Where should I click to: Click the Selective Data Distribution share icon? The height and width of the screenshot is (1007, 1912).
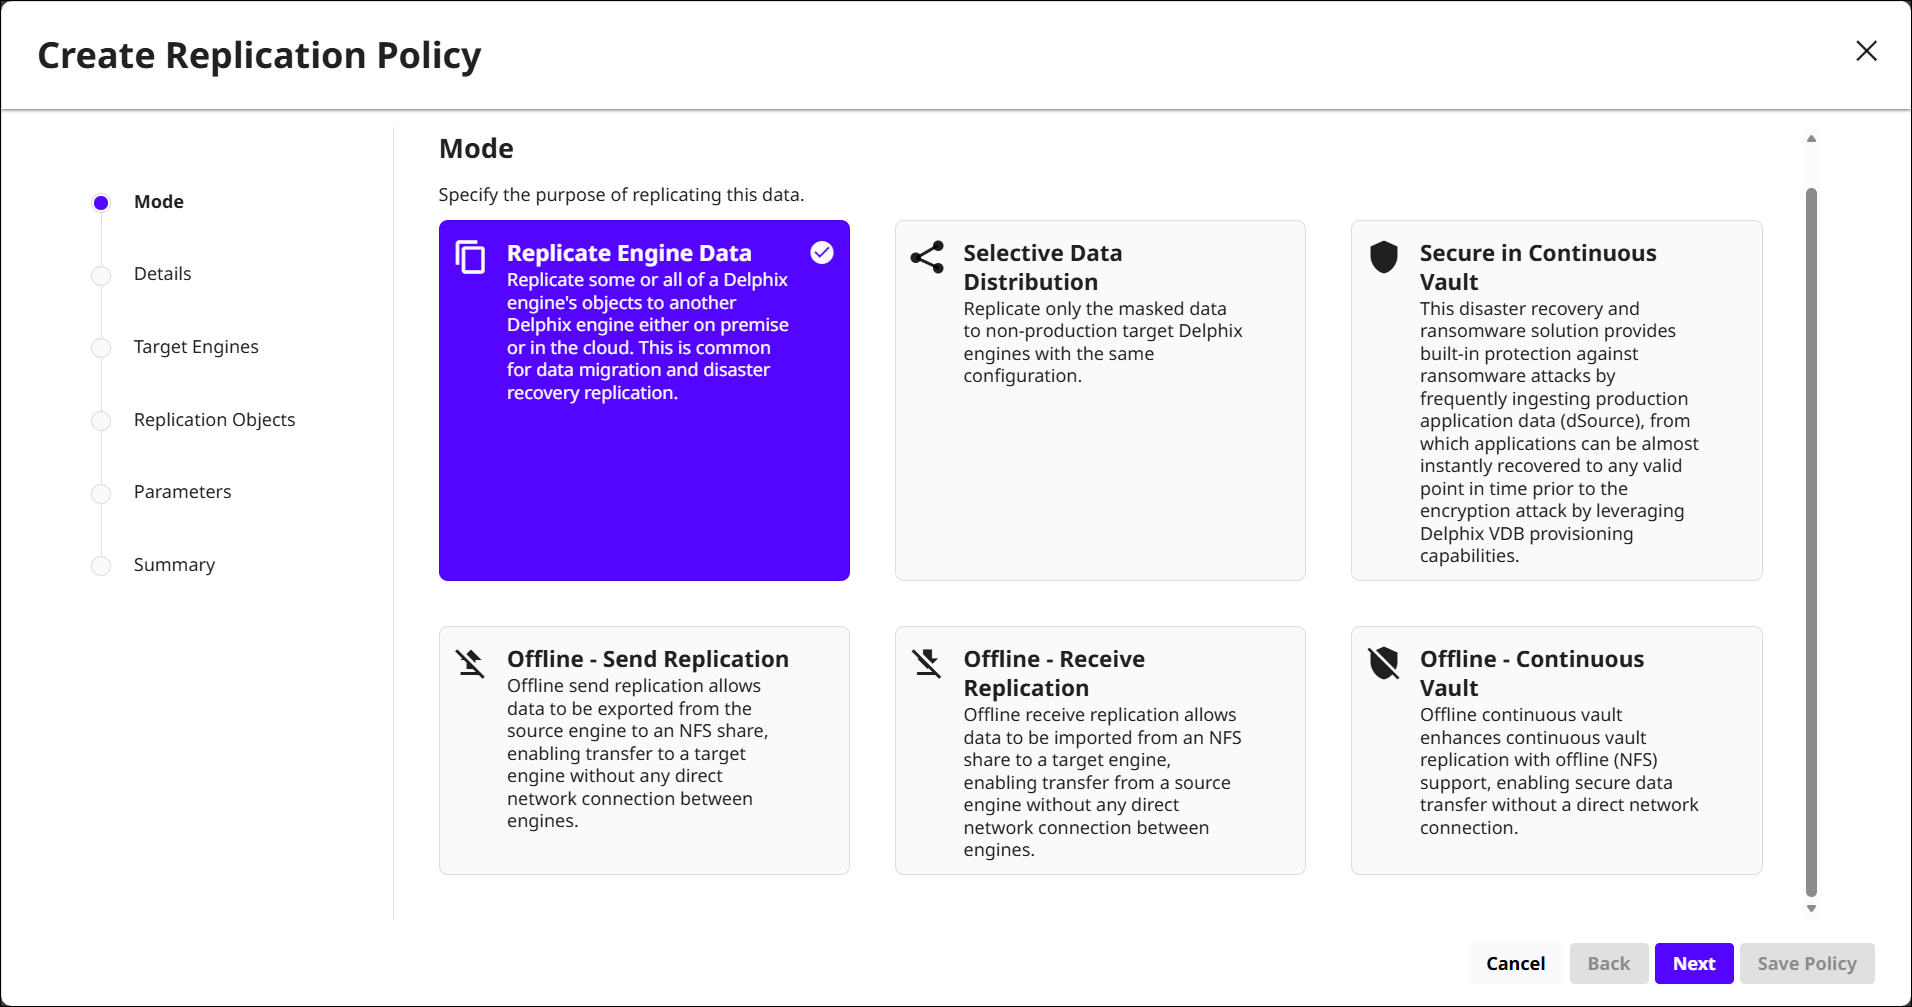[x=927, y=257]
